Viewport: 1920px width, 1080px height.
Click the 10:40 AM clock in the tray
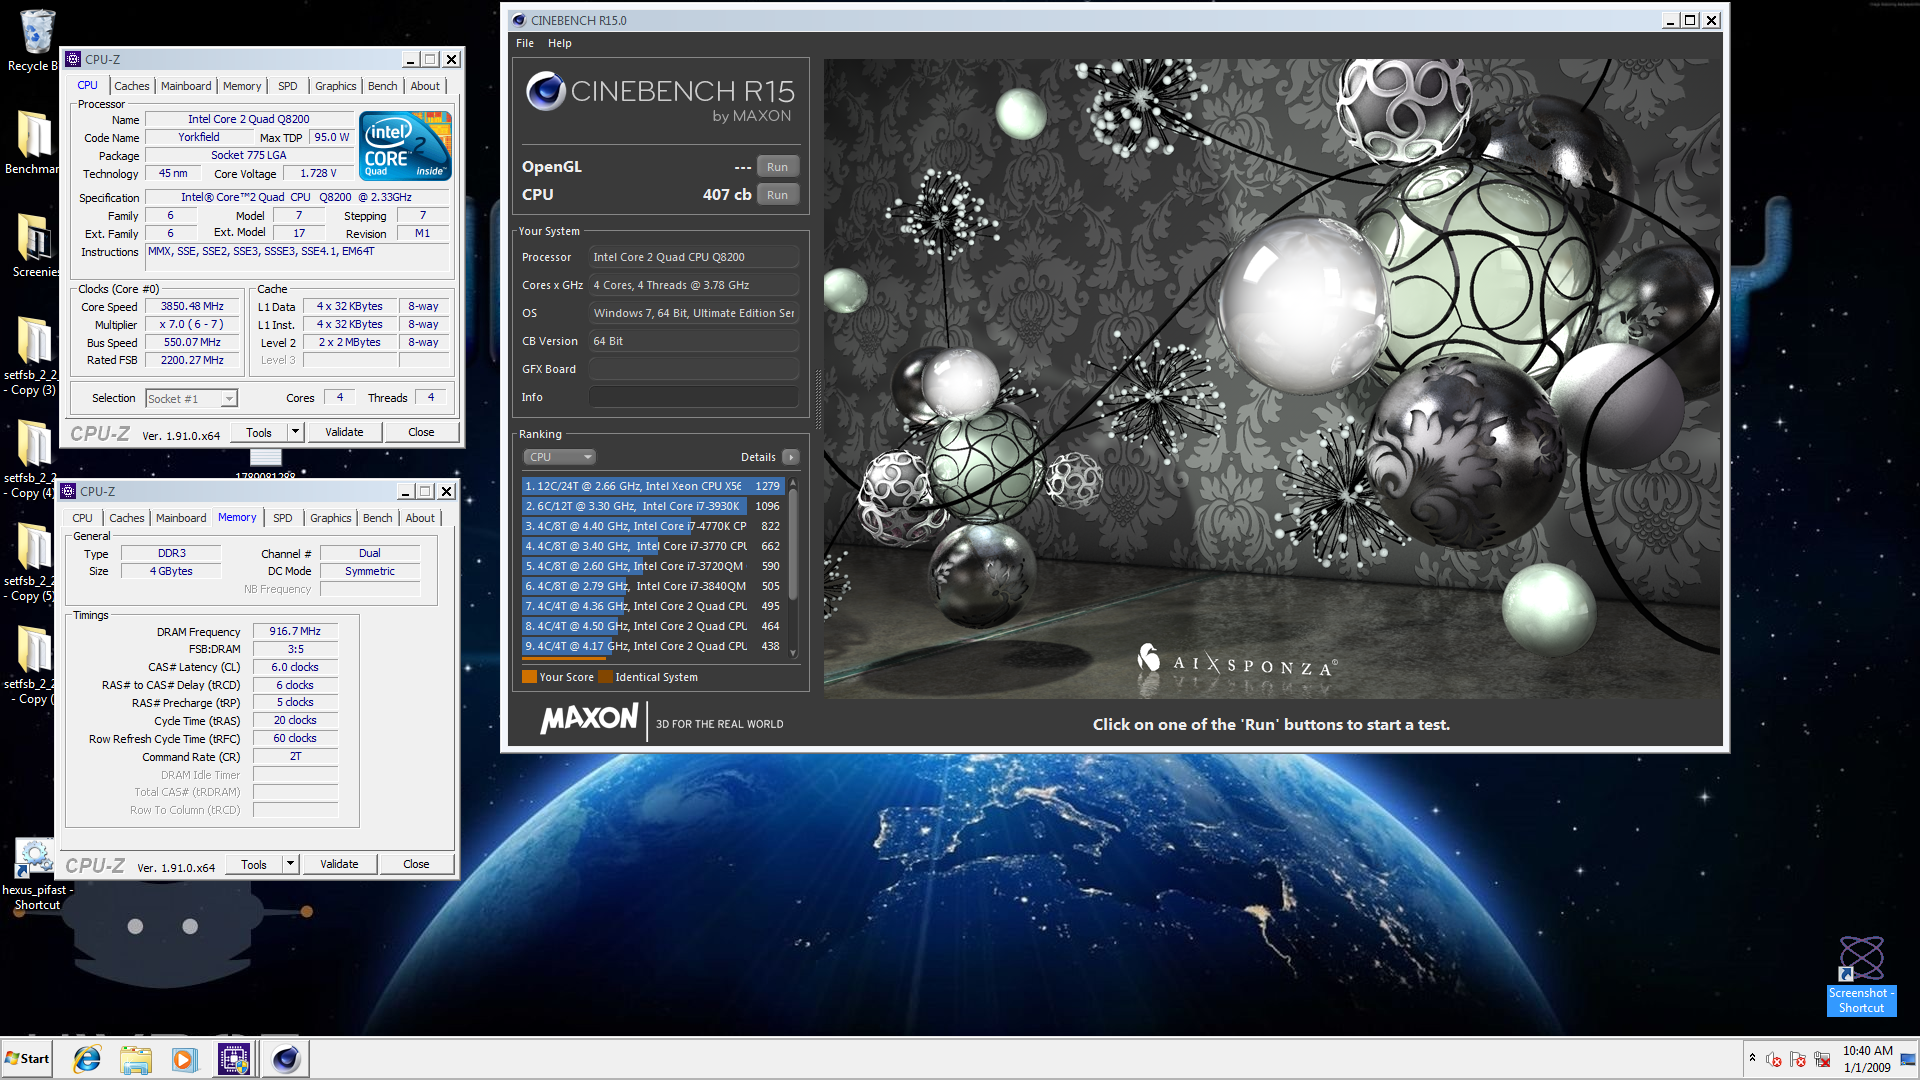[1867, 1051]
